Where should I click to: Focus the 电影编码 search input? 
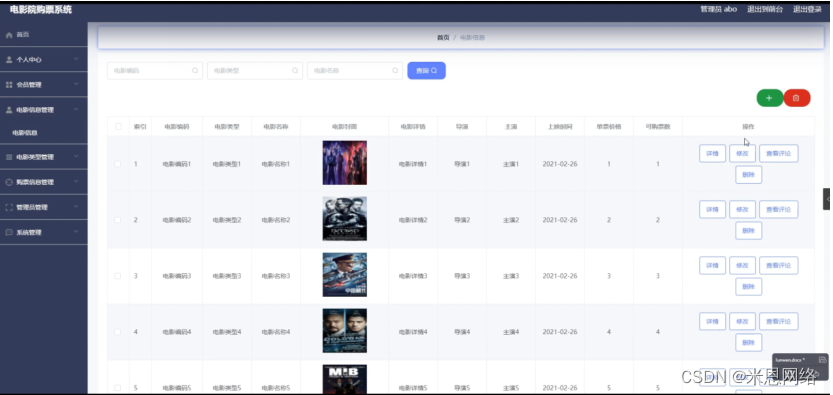[x=155, y=71]
